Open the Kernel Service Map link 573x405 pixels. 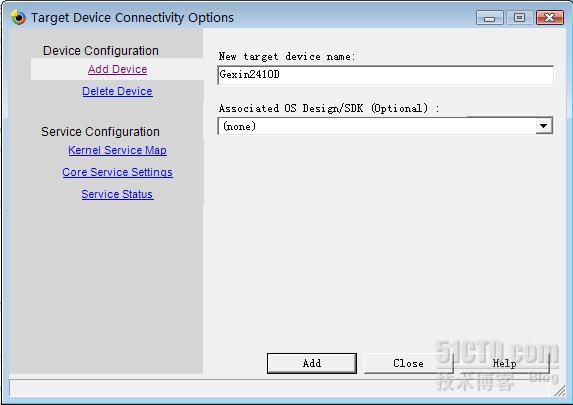(x=117, y=150)
